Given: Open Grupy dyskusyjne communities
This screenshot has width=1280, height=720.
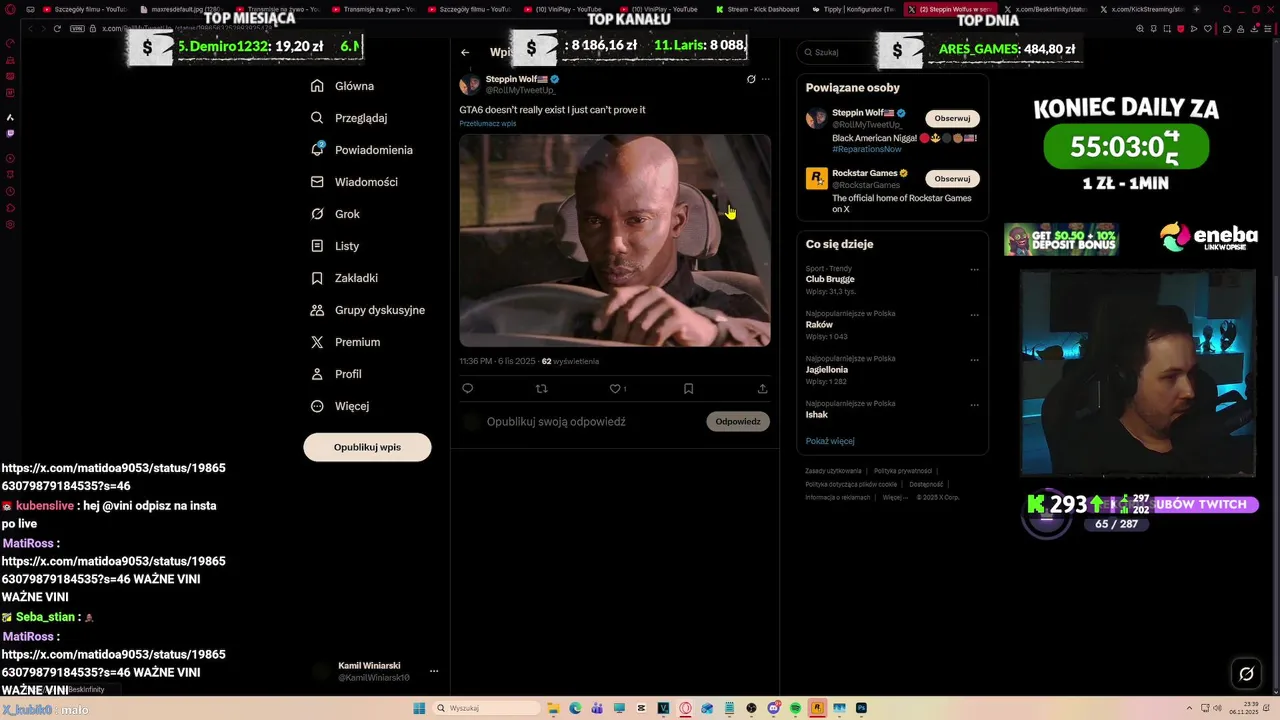Looking at the screenshot, I should 367,310.
